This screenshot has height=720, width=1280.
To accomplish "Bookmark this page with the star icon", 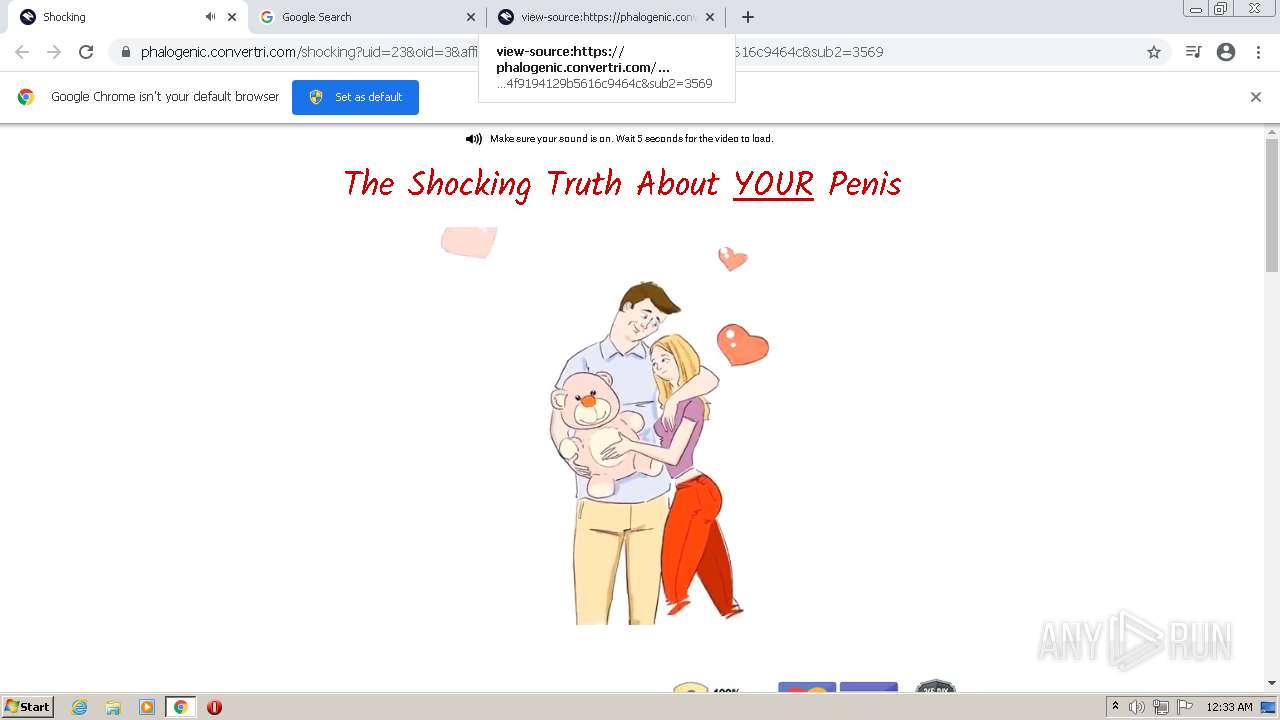I will (x=1154, y=52).
